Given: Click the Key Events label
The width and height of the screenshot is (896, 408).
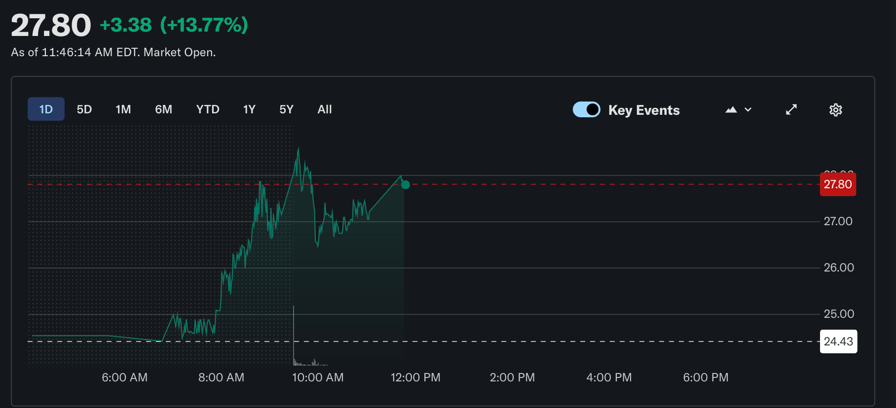Looking at the screenshot, I should tap(643, 110).
